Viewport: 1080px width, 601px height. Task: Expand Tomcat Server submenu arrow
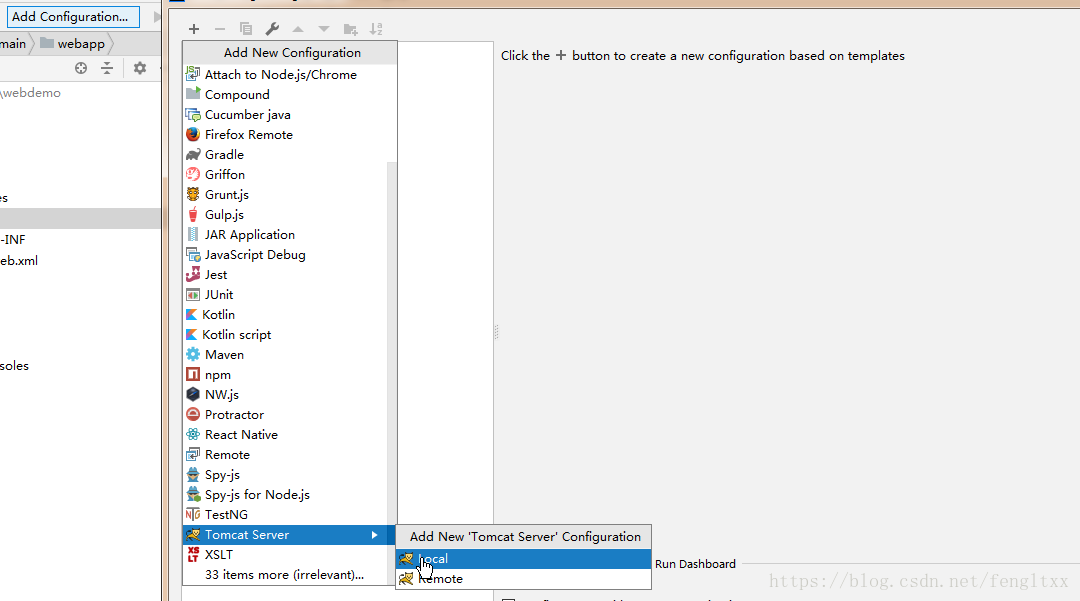(x=374, y=535)
